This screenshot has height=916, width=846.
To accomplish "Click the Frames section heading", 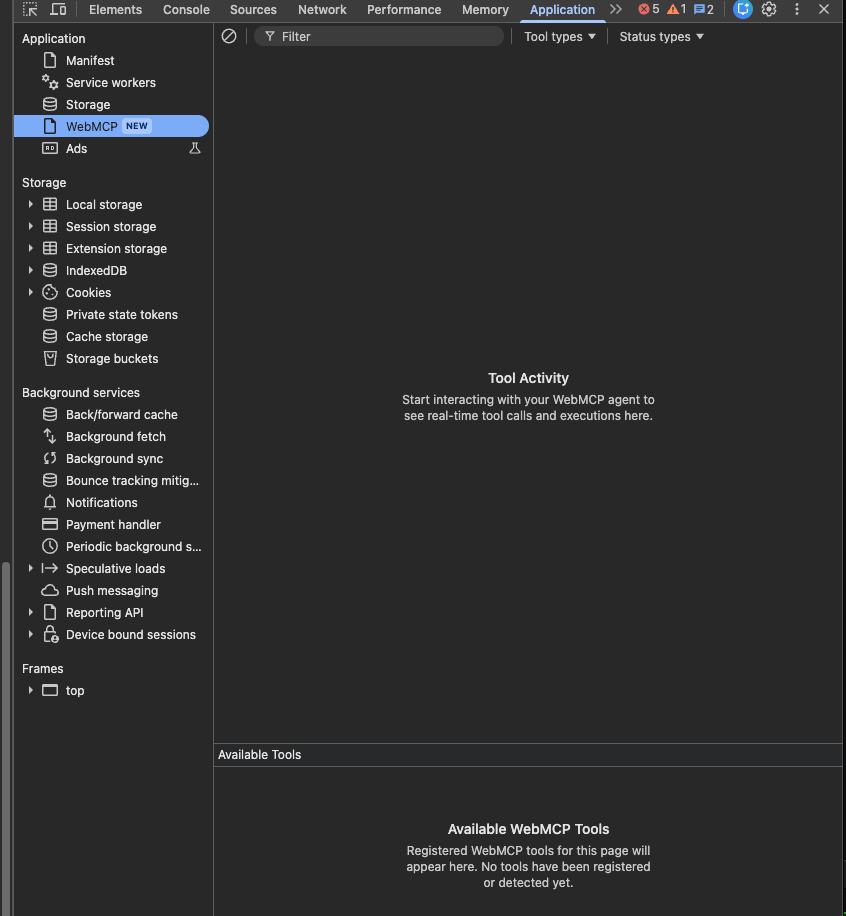I will point(43,668).
